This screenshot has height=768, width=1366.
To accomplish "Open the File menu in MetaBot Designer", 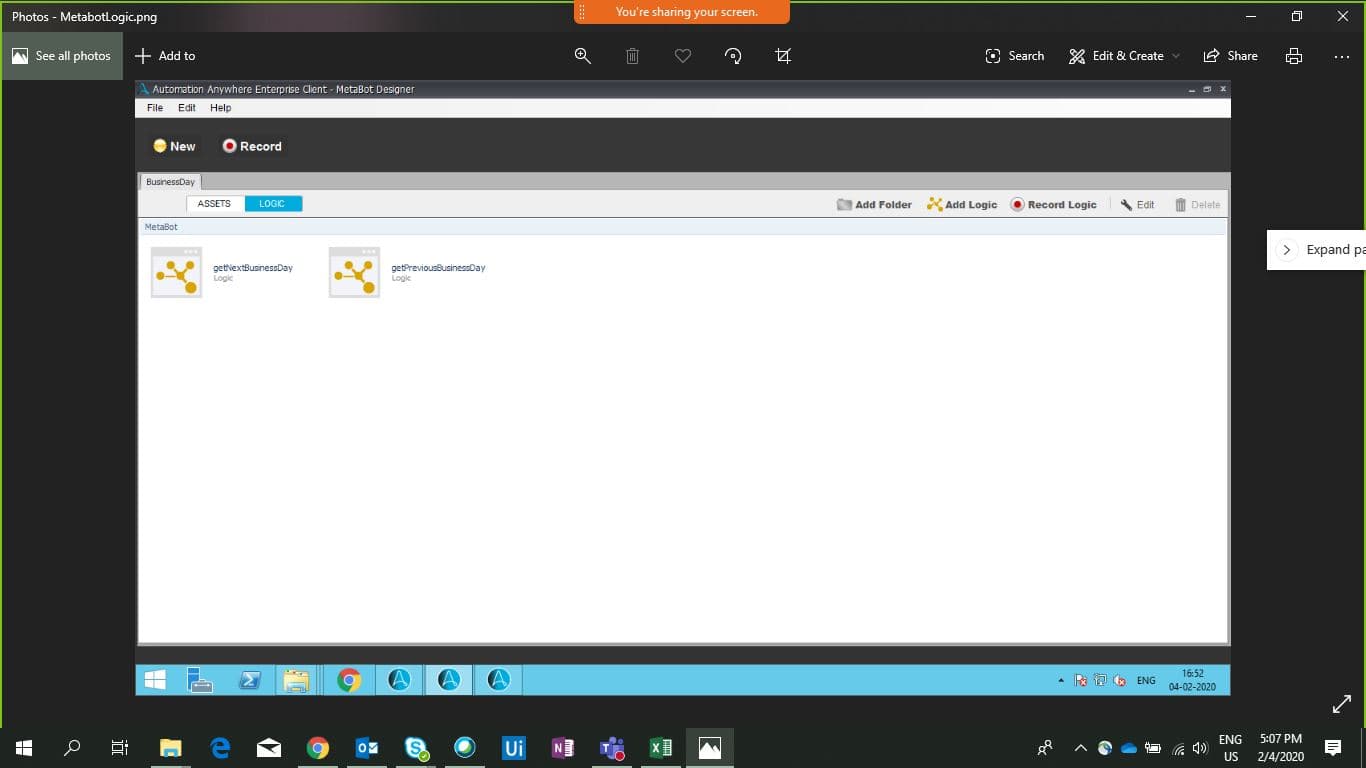I will tap(155, 108).
